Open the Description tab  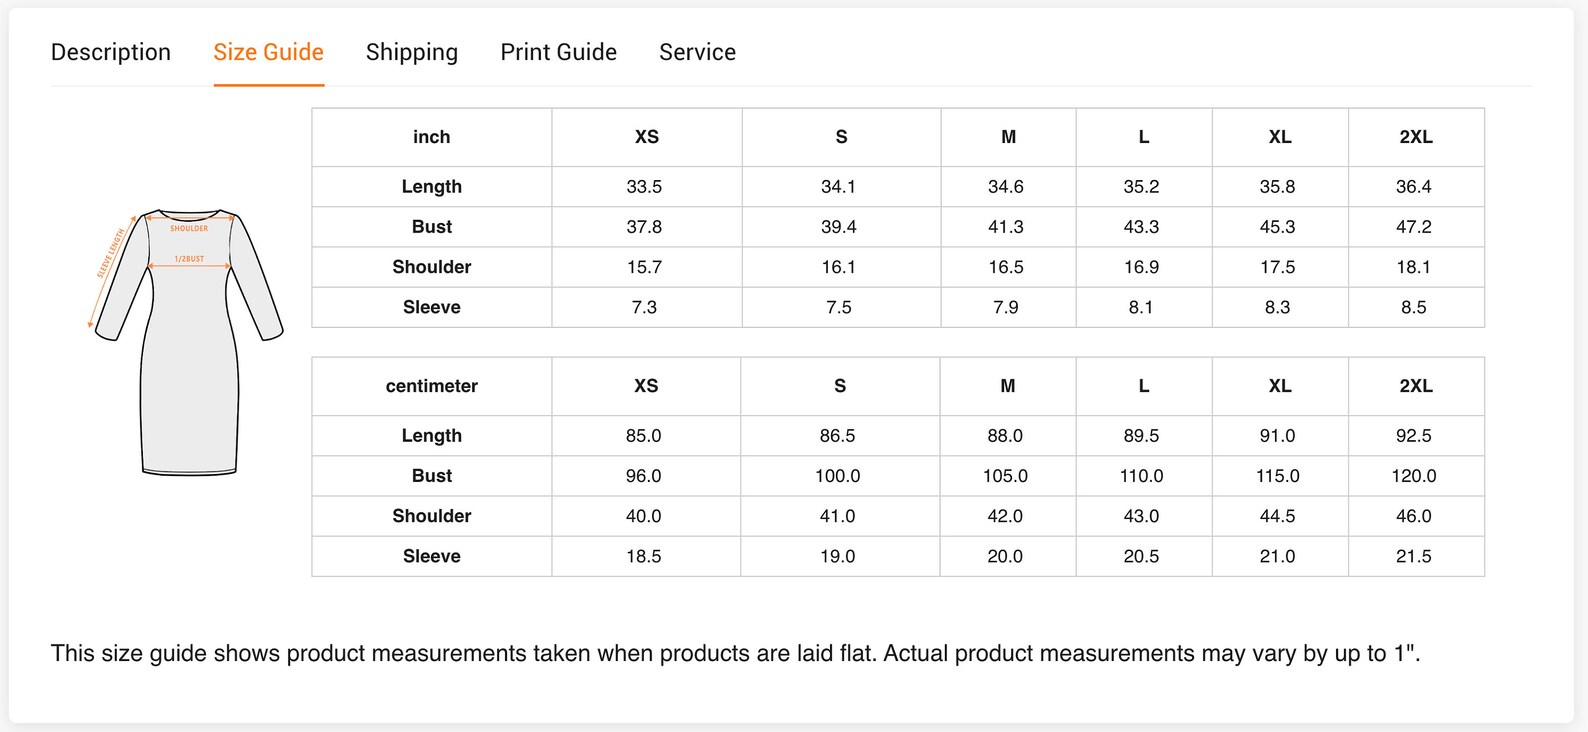(111, 52)
